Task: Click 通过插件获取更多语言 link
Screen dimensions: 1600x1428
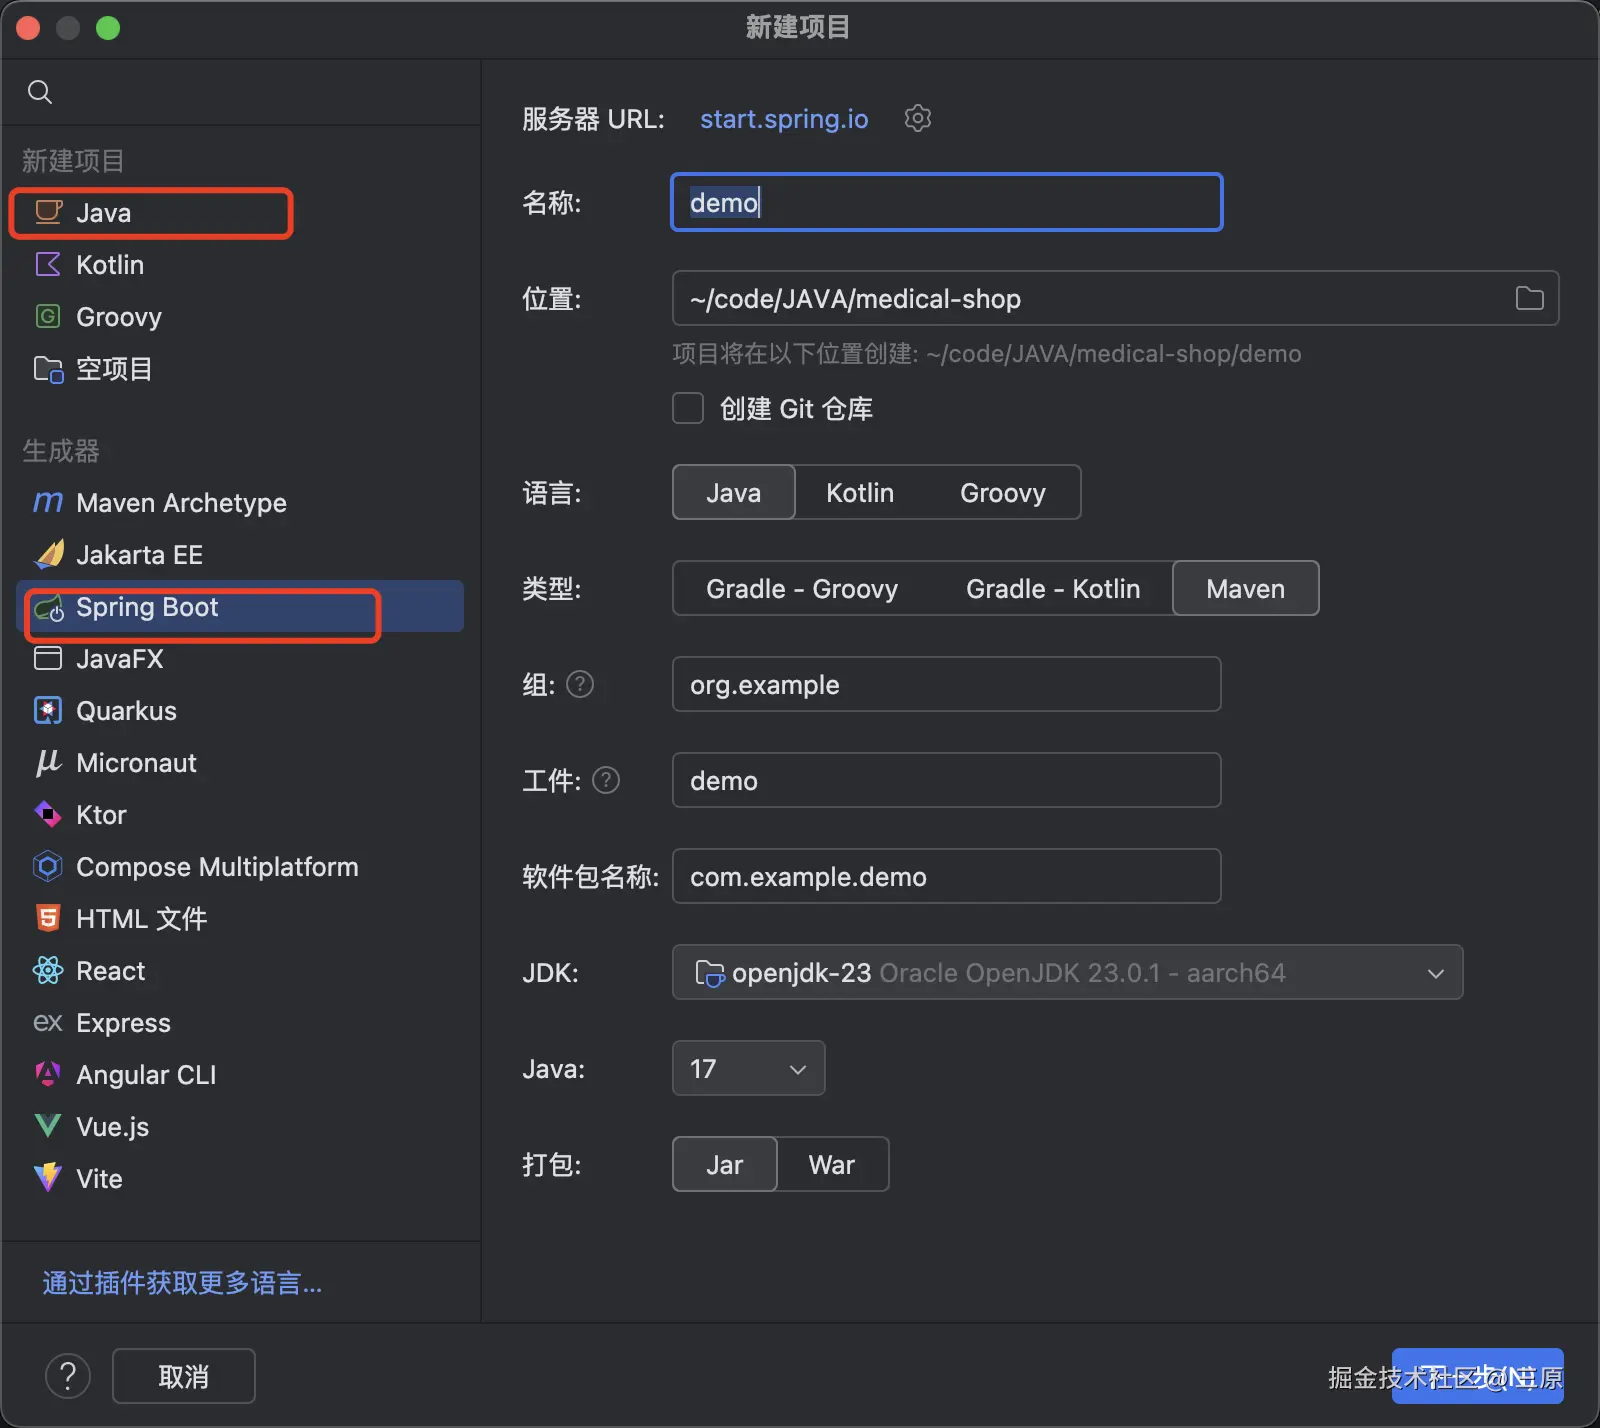Action: [182, 1283]
